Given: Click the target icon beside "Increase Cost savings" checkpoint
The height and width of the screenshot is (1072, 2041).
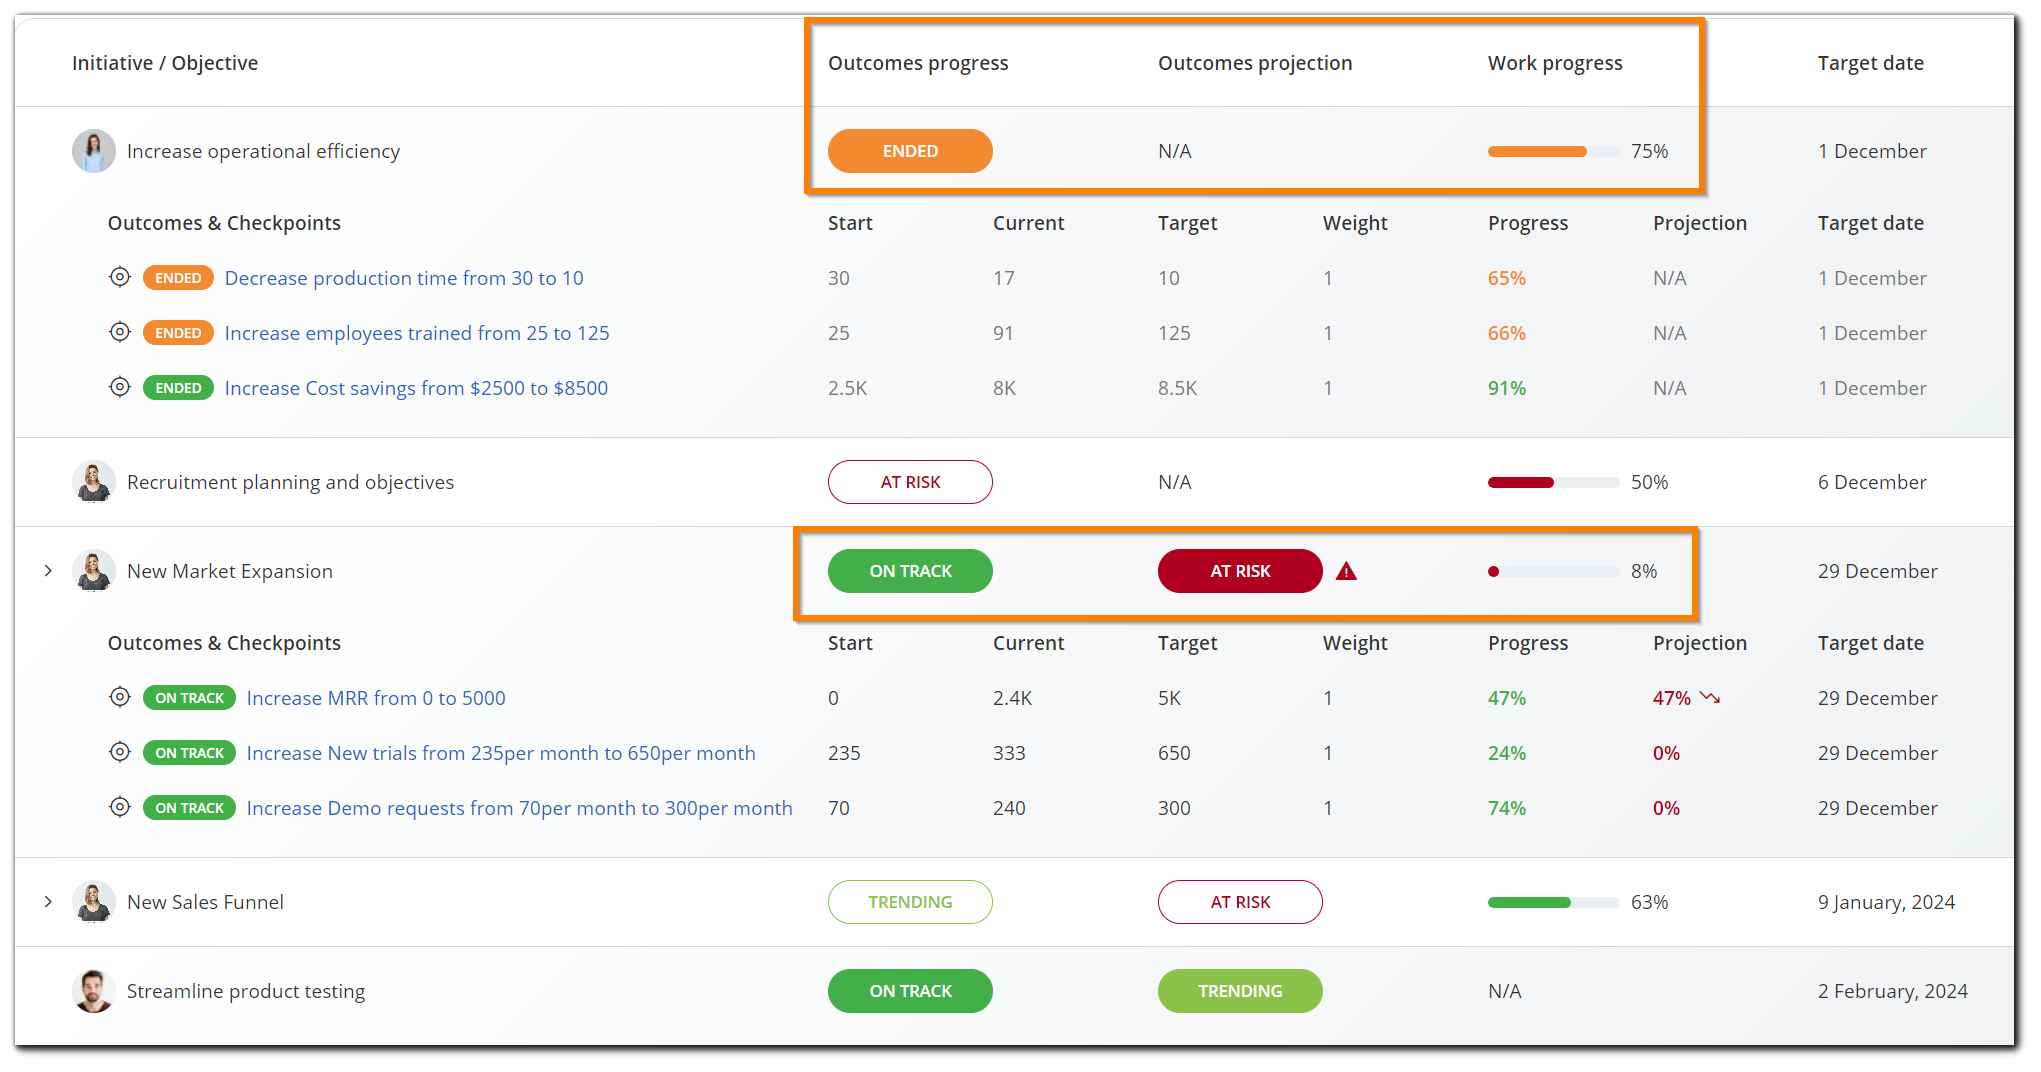Looking at the screenshot, I should pyautogui.click(x=120, y=387).
